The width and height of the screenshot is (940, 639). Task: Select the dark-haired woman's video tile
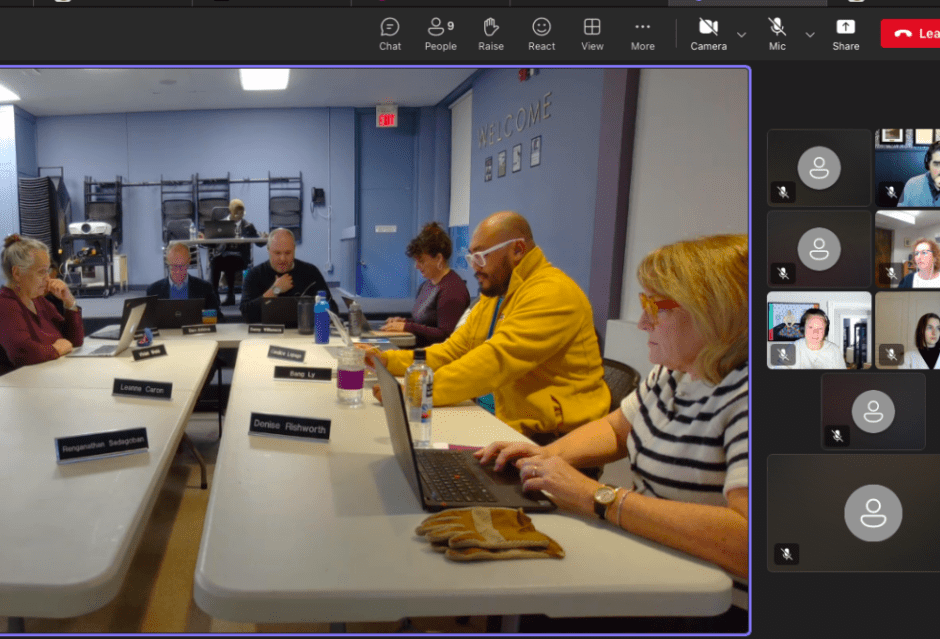(910, 331)
